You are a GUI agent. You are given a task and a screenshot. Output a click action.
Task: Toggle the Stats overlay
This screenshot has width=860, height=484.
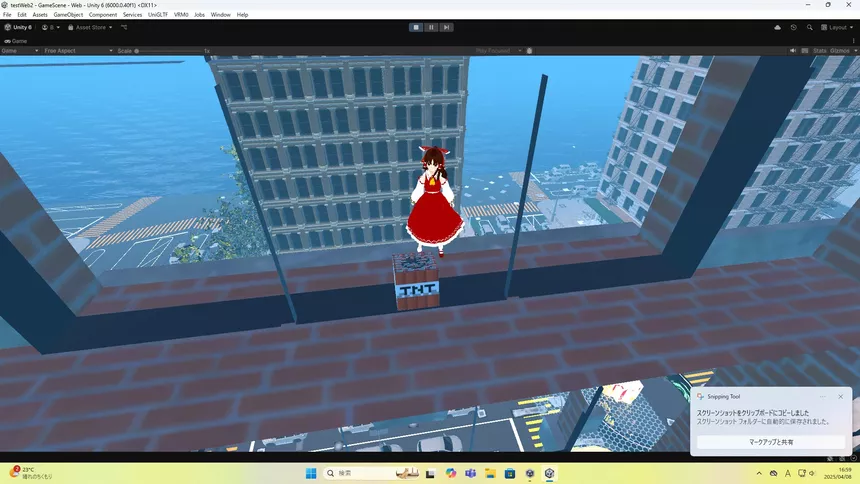pos(819,50)
